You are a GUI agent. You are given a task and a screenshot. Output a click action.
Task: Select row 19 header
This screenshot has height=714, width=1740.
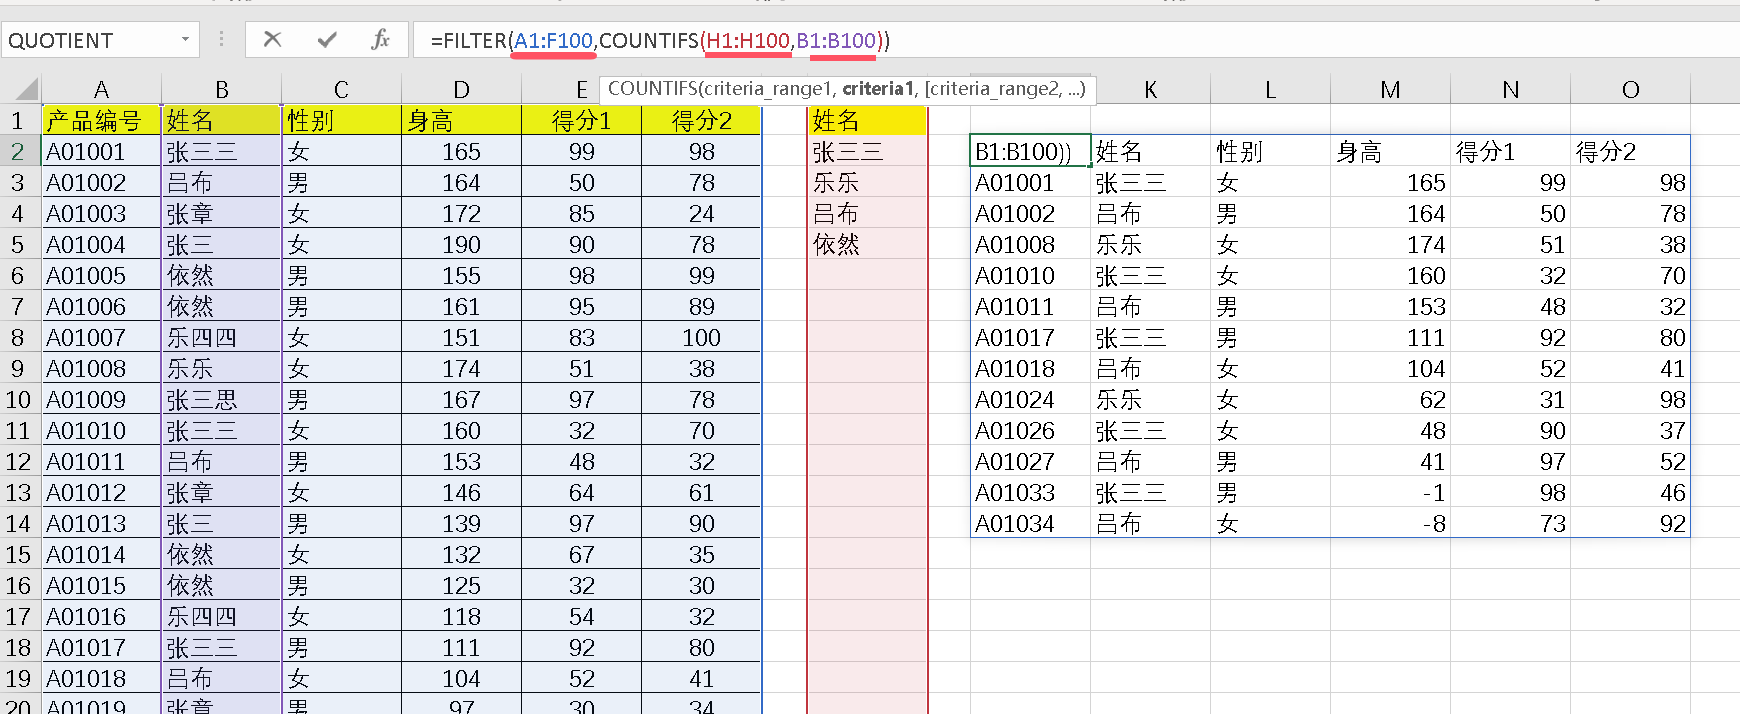point(19,678)
